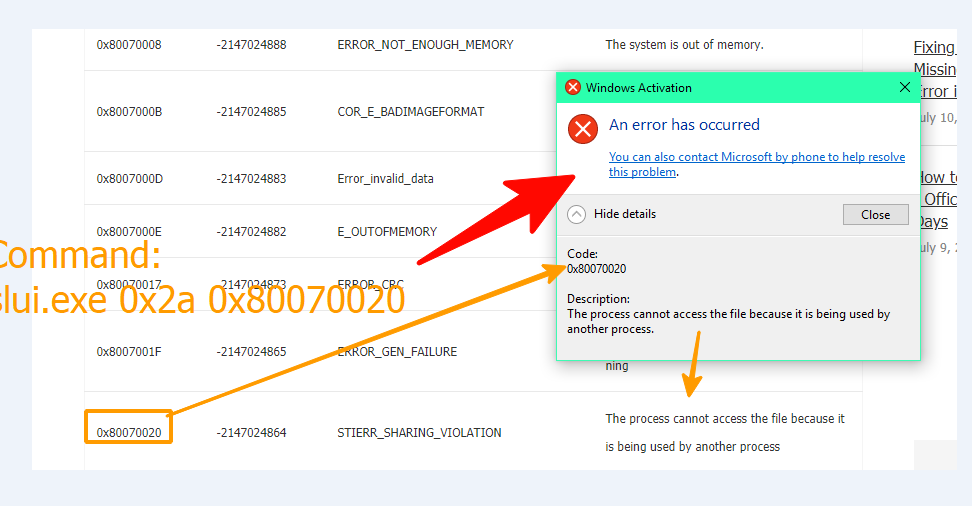Click the big red arrow pointing to the dialog
Viewport: 972px width, 506px height.
(500, 222)
